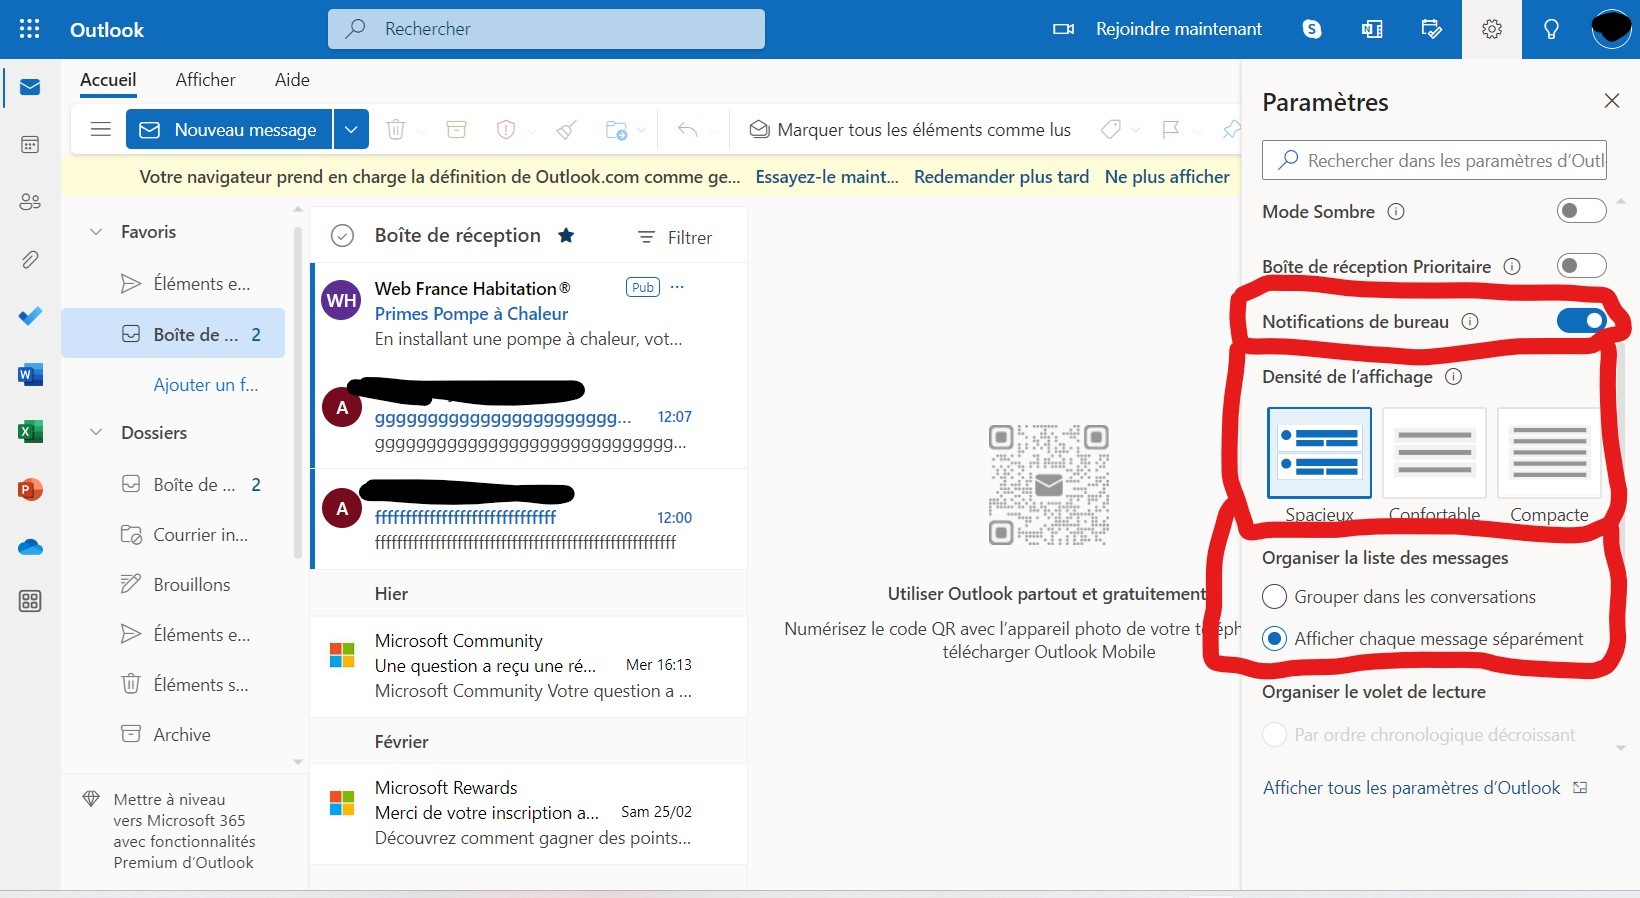Open the Microsoft Rewards email

(528, 813)
